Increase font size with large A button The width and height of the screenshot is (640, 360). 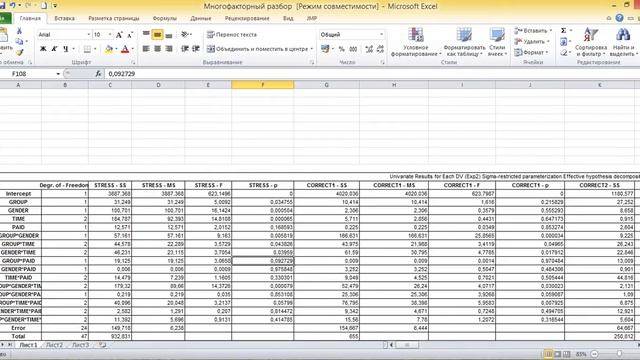coord(119,35)
